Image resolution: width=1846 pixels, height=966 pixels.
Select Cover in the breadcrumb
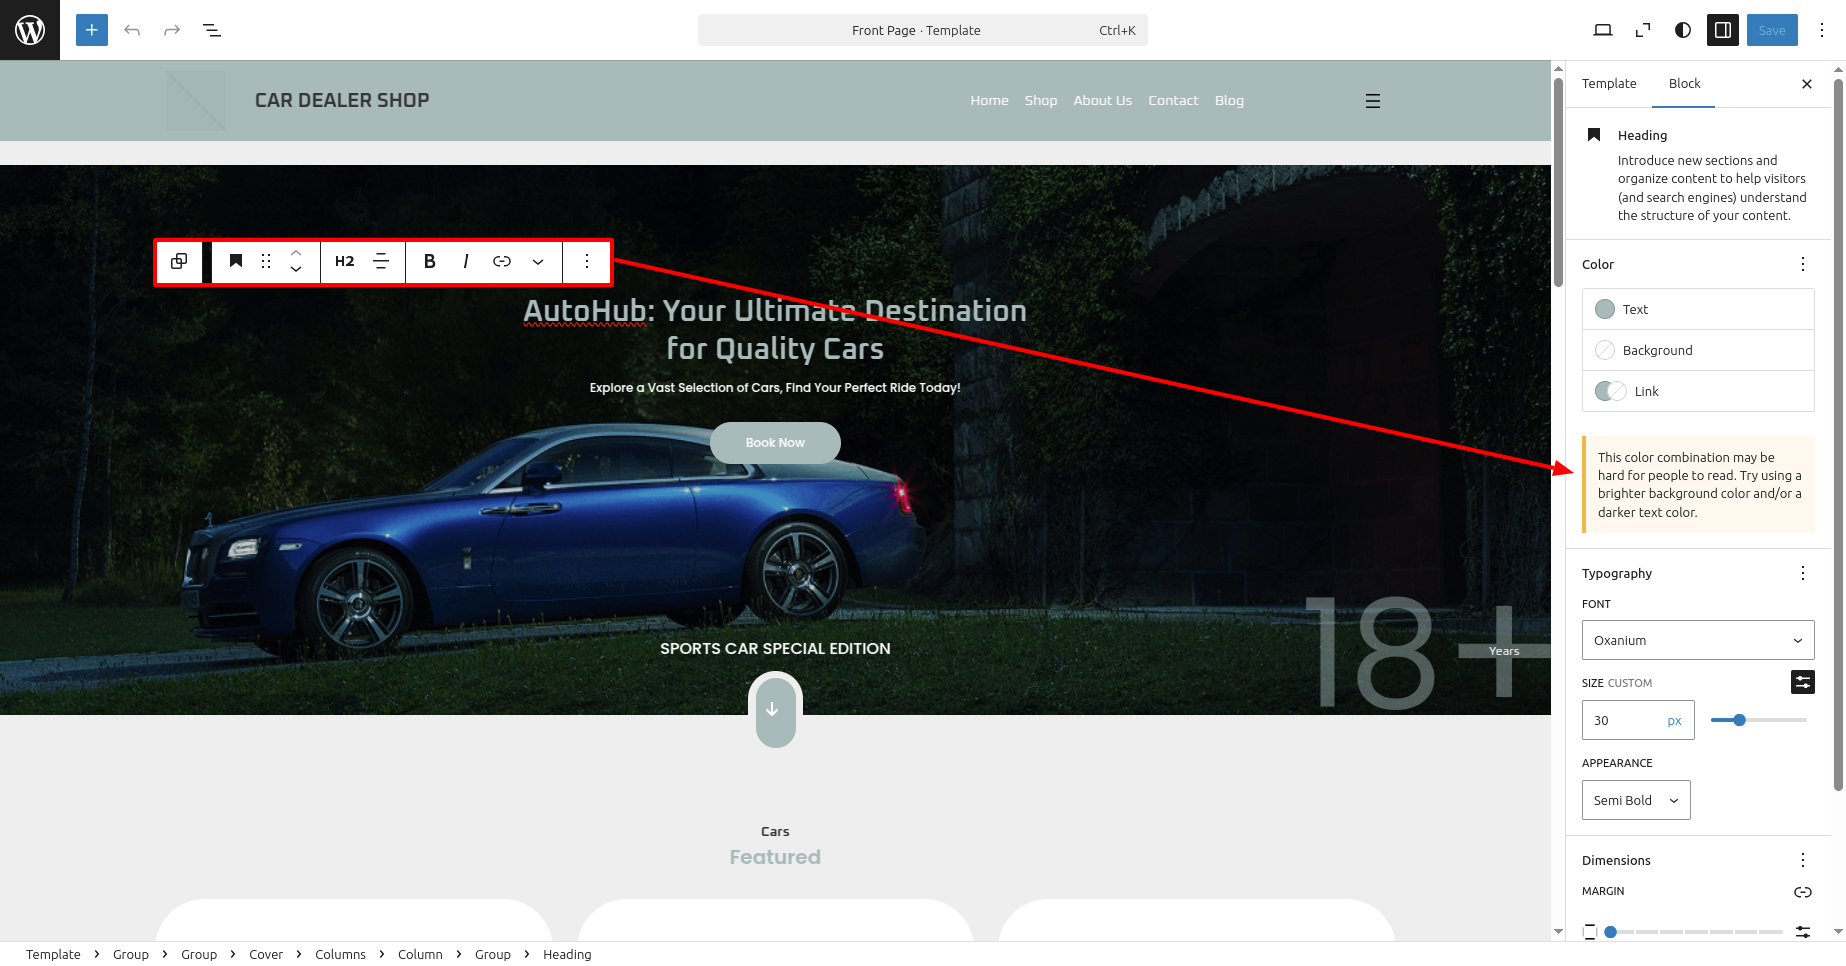click(x=266, y=954)
